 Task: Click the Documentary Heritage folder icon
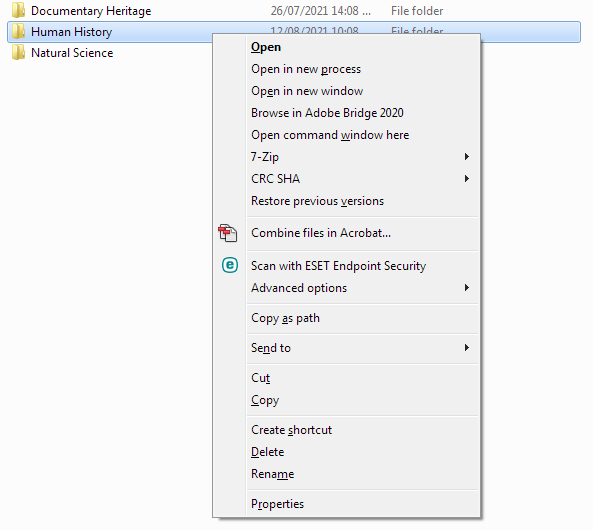18,10
